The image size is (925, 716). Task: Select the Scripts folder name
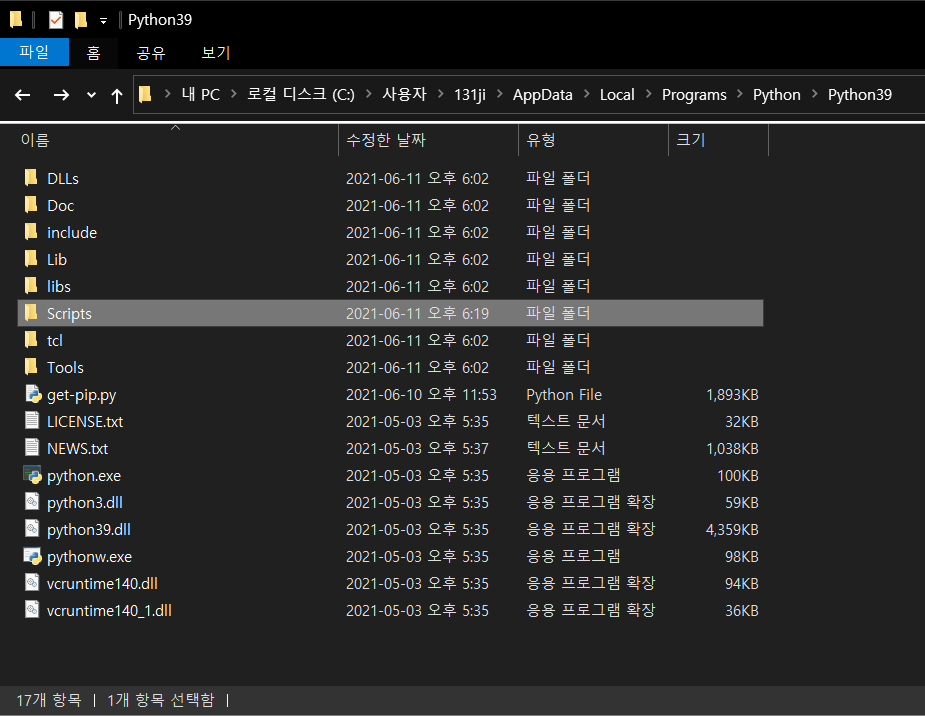69,314
